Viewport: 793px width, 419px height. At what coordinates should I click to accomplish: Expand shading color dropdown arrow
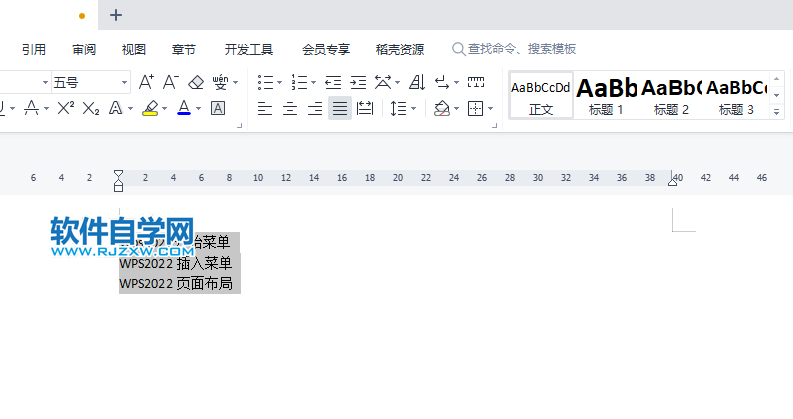[457, 108]
